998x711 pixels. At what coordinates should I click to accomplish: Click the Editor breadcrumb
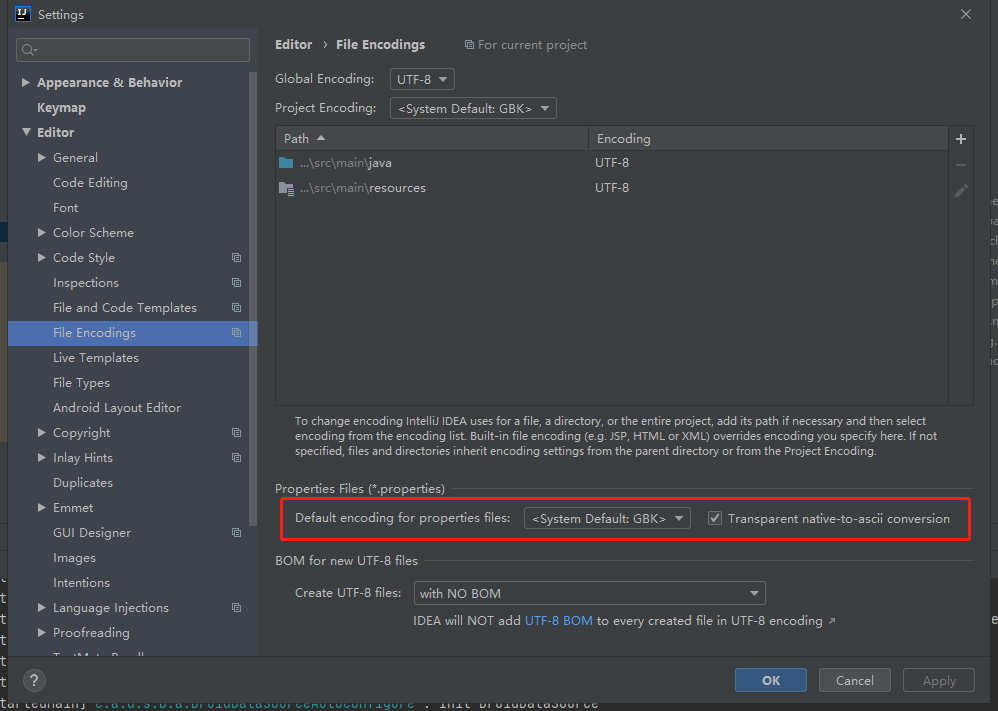[x=293, y=45]
